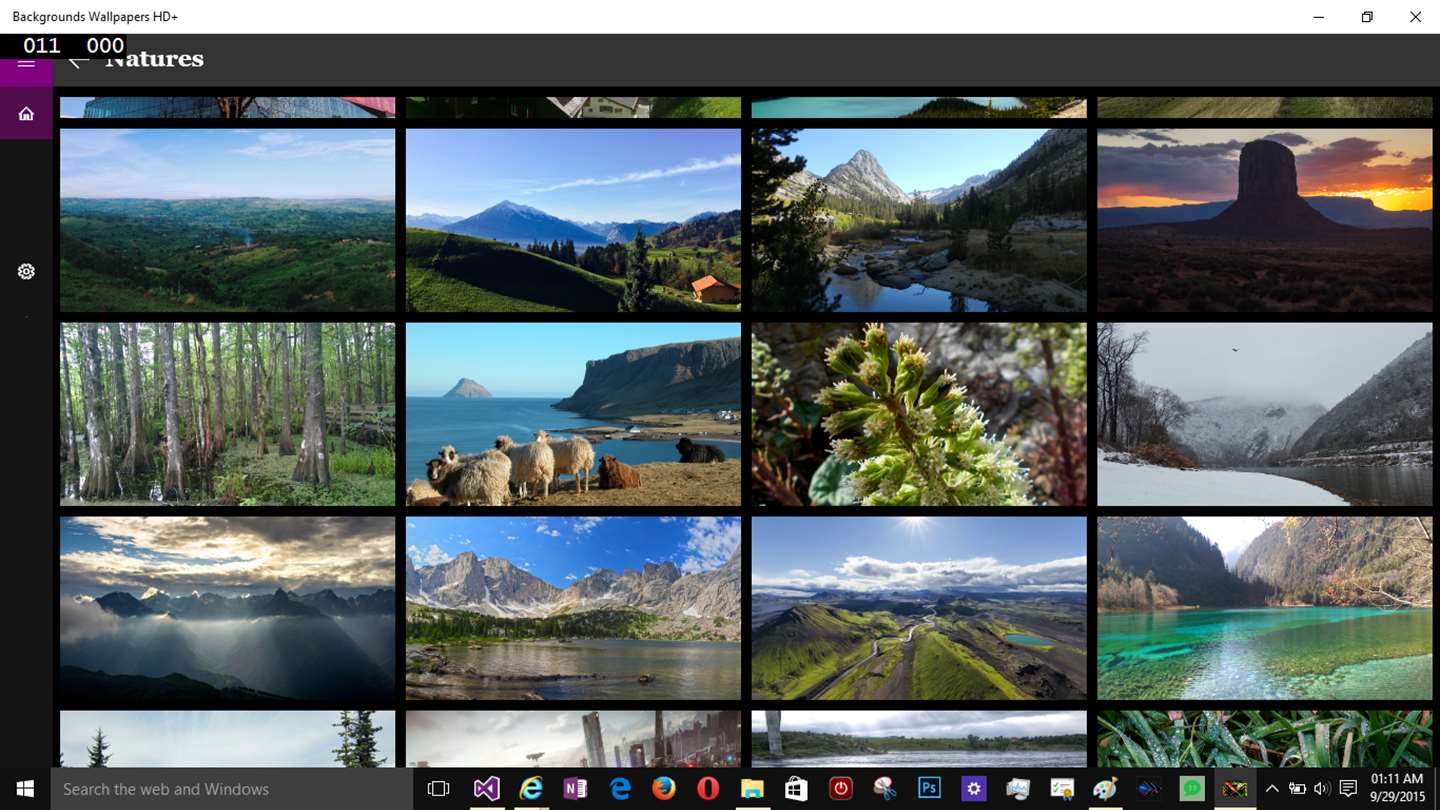This screenshot has height=810, width=1440.
Task: Select the blue mountain and lake wallpaper
Action: (573, 220)
